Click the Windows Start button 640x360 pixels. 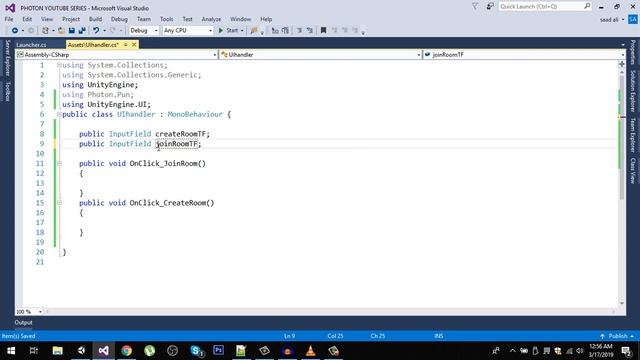coord(11,351)
